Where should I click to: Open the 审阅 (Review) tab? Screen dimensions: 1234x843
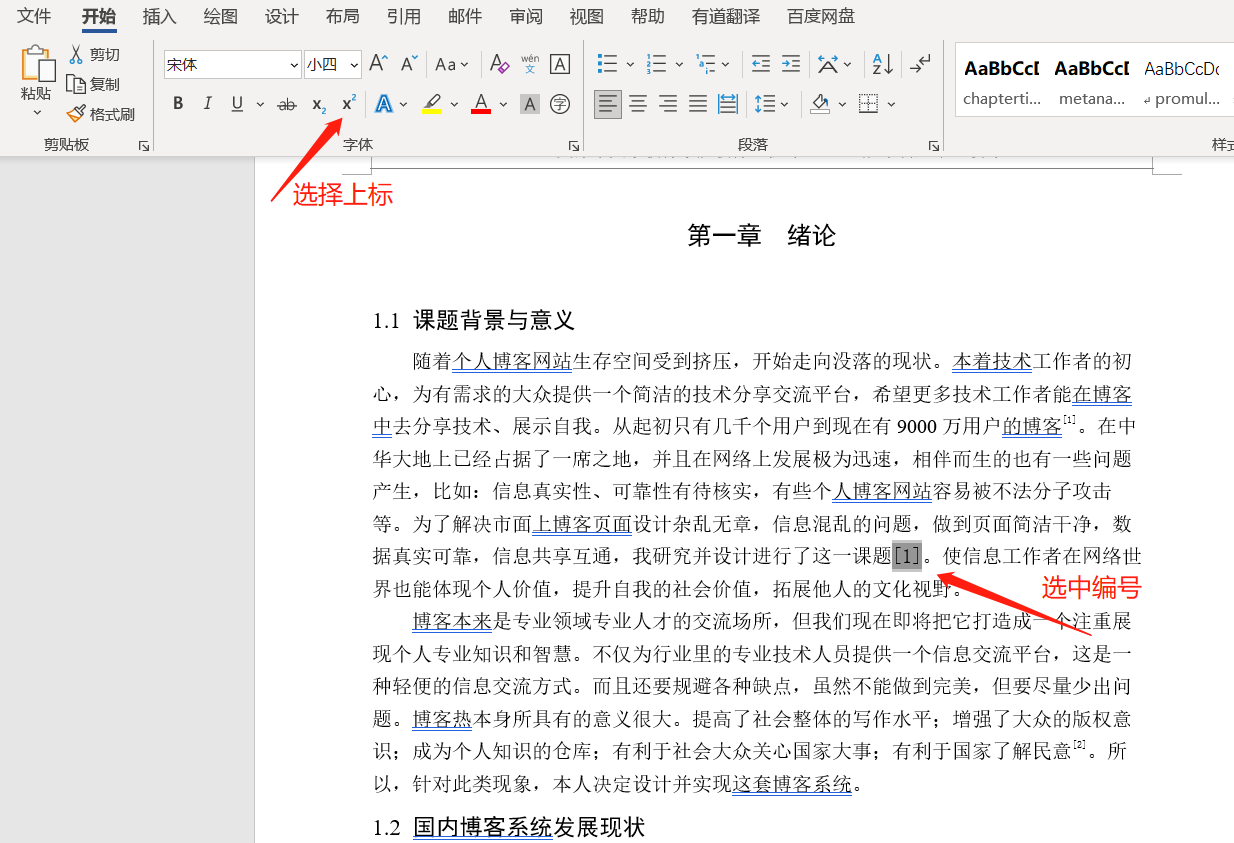click(525, 16)
